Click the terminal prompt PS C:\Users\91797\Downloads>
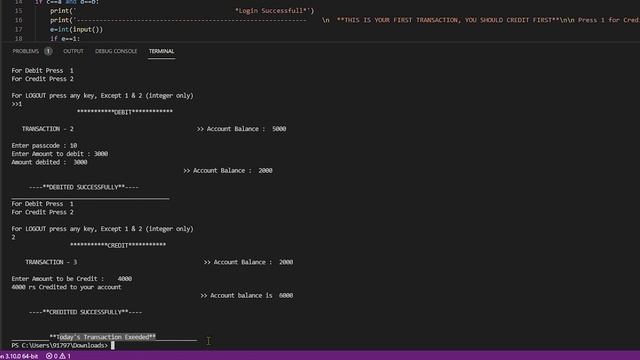Image resolution: width=640 pixels, height=360 pixels. [60, 345]
